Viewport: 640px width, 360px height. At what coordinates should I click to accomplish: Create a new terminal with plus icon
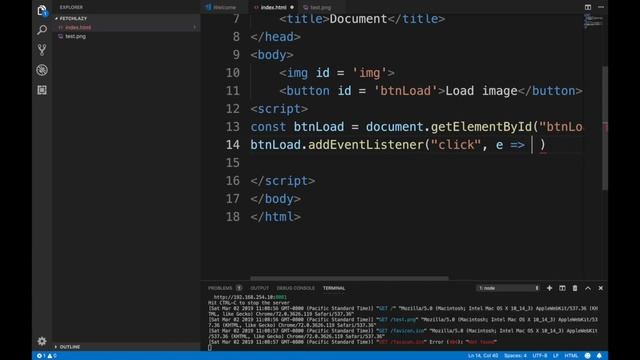click(549, 288)
